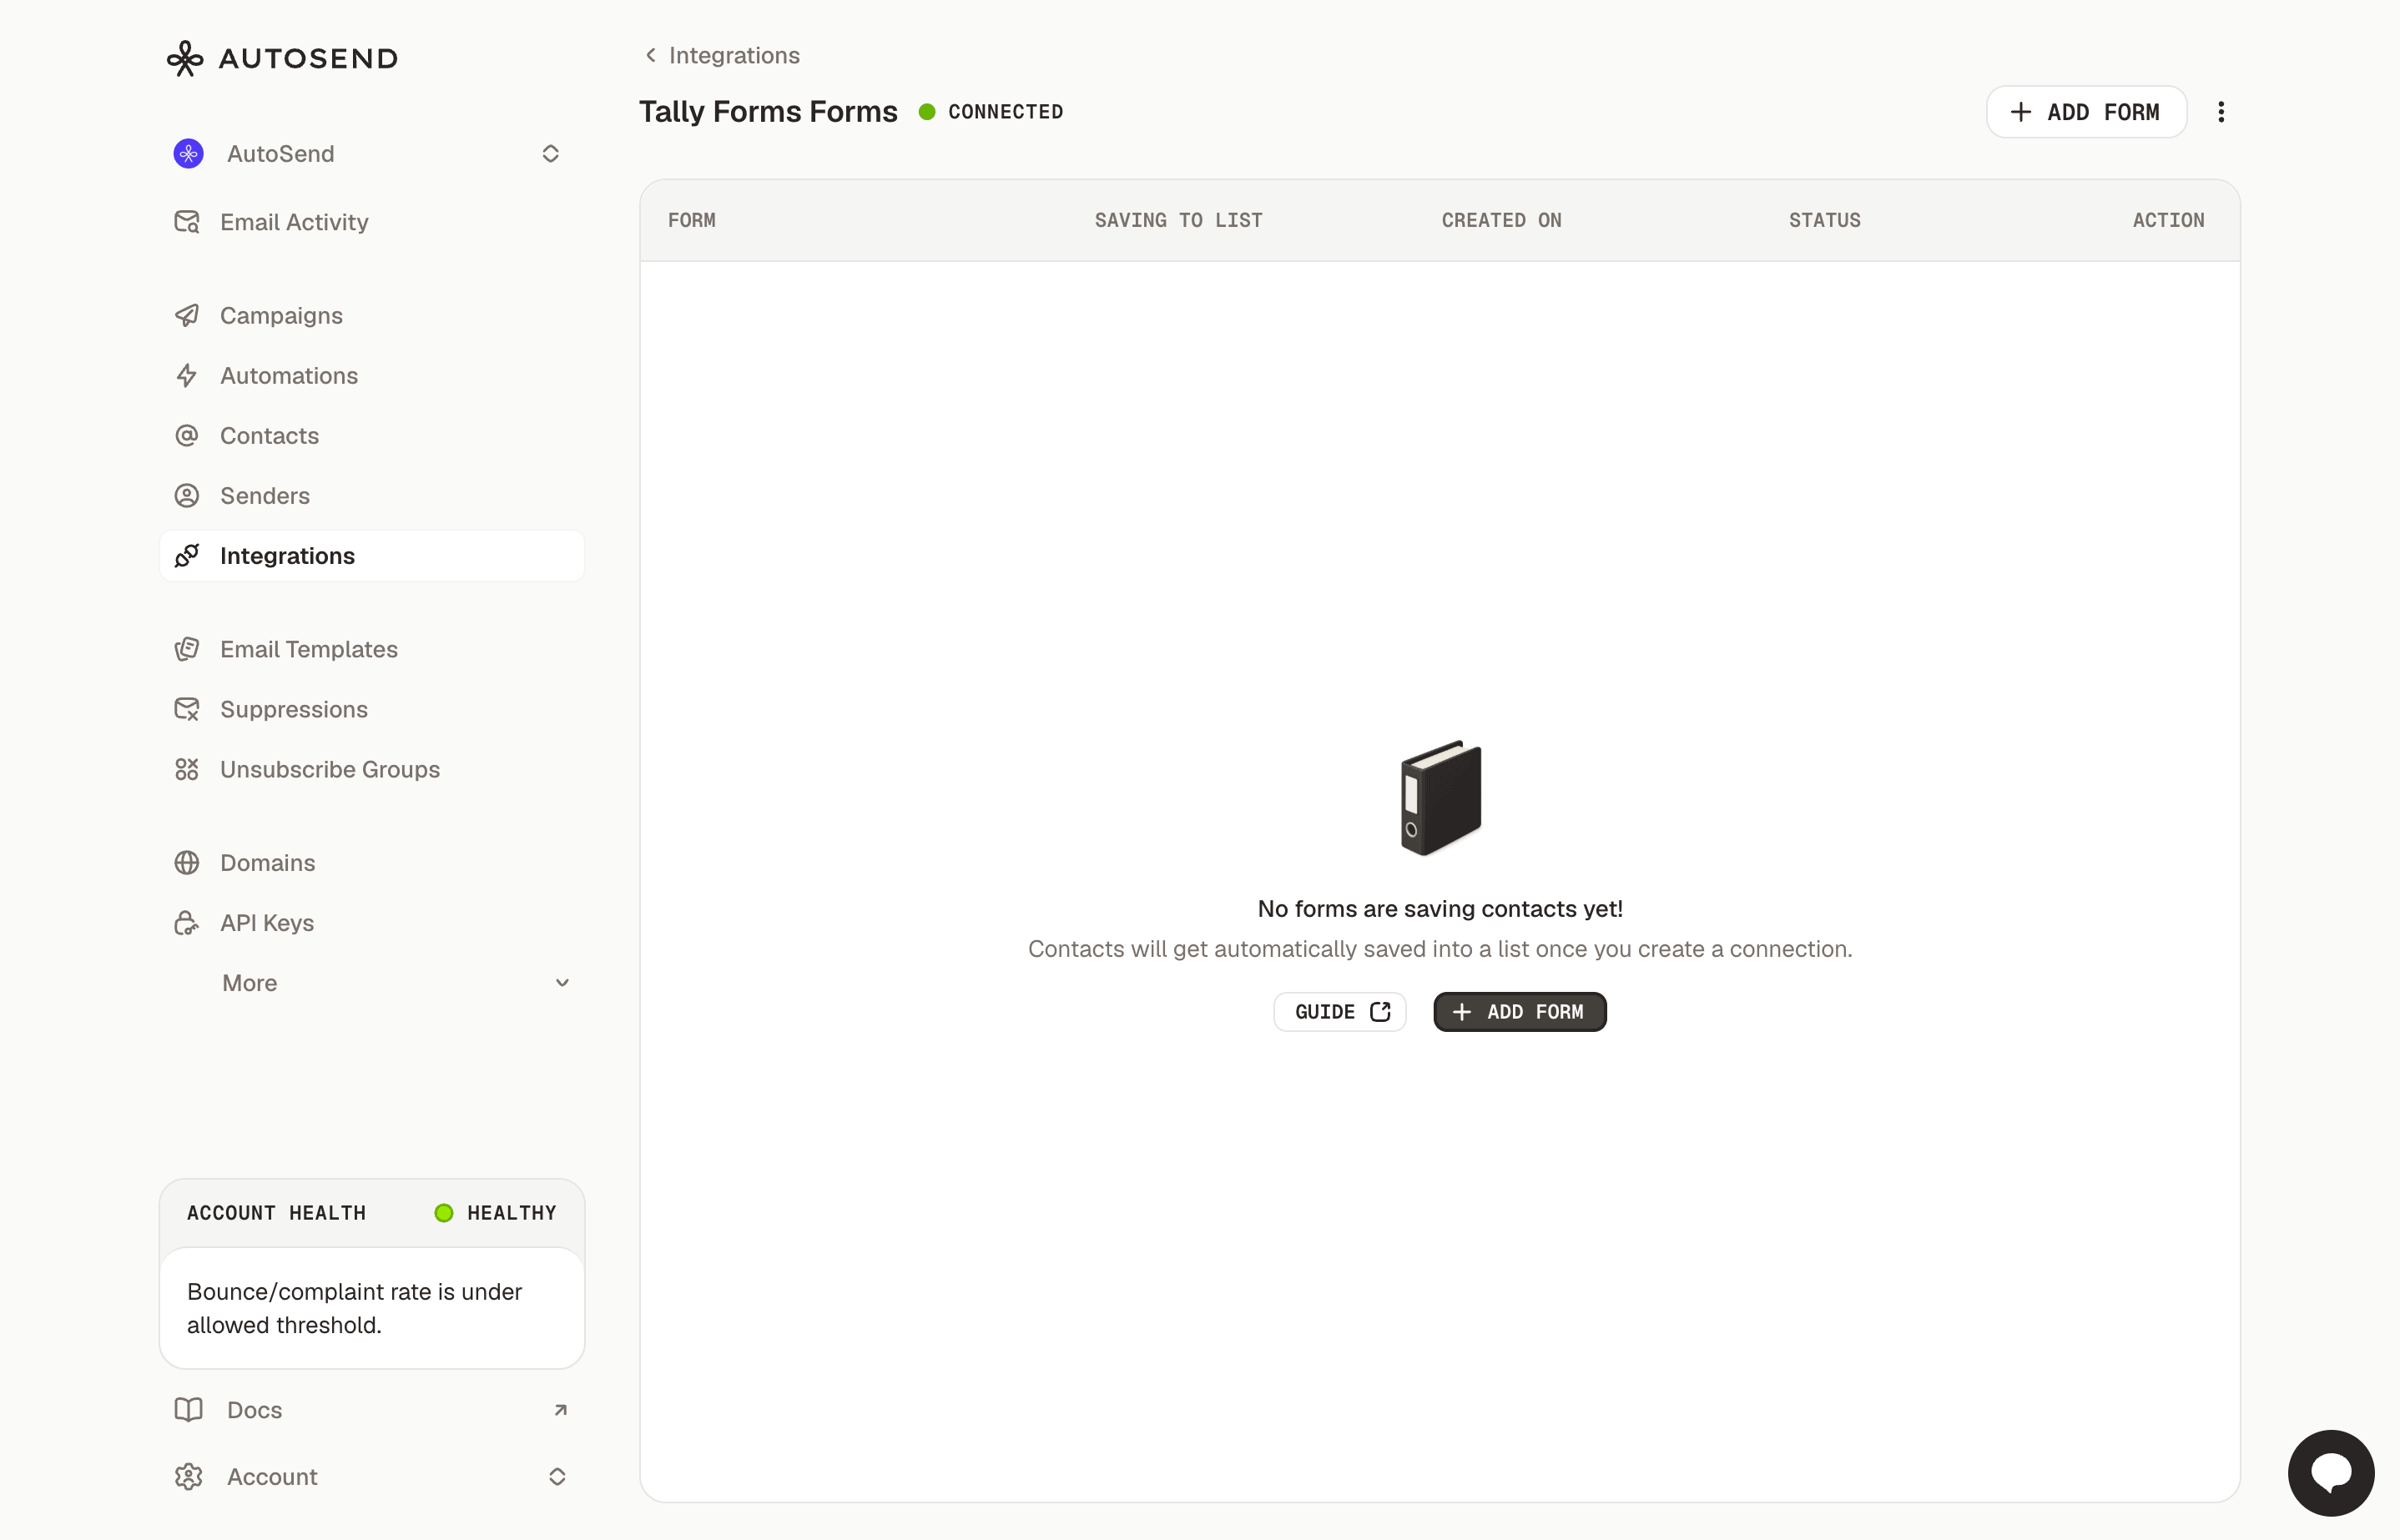Open the AutoSend workspace switcher chevron

point(550,154)
